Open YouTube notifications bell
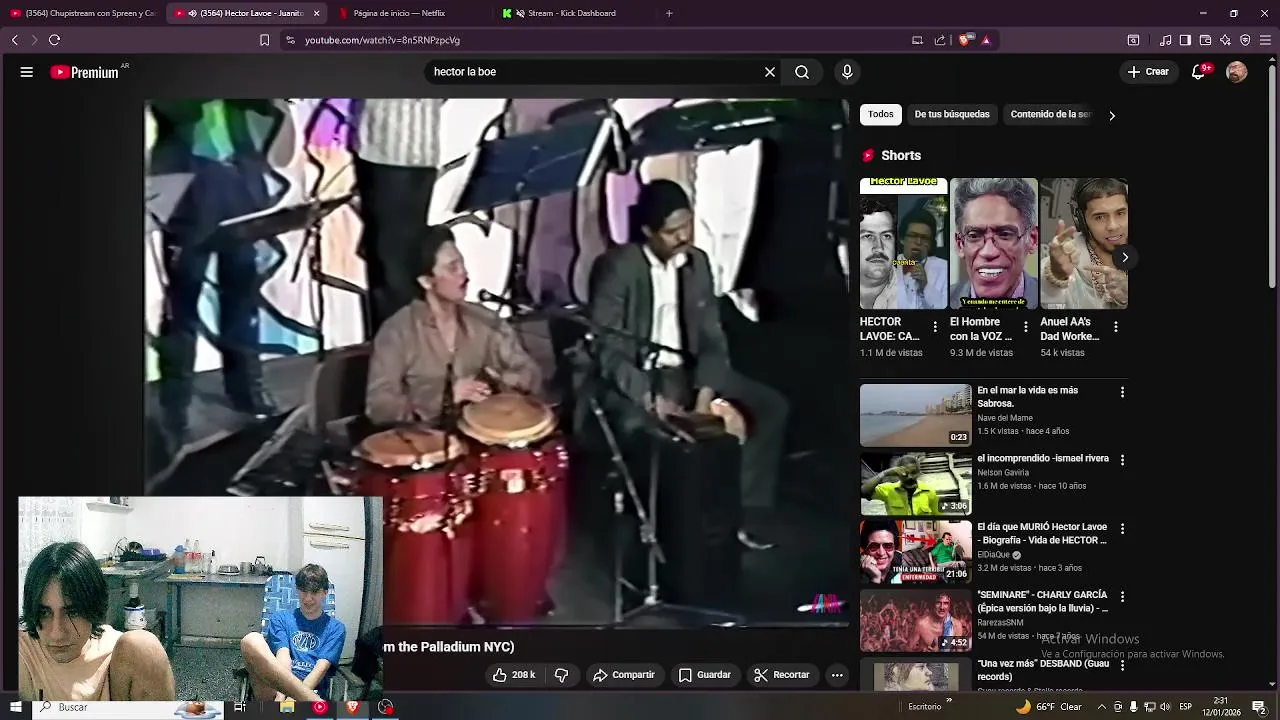Image resolution: width=1280 pixels, height=720 pixels. [1199, 72]
